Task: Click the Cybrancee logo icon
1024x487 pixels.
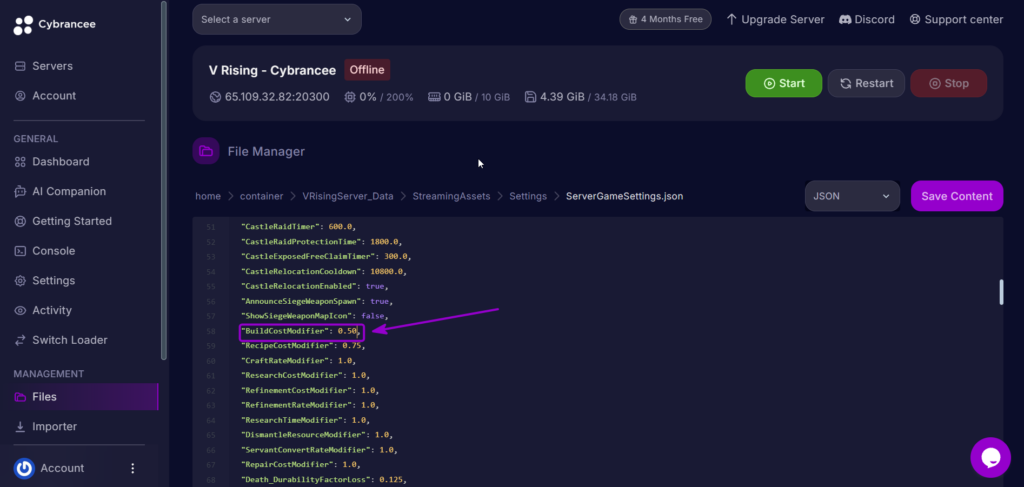Action: click(23, 24)
